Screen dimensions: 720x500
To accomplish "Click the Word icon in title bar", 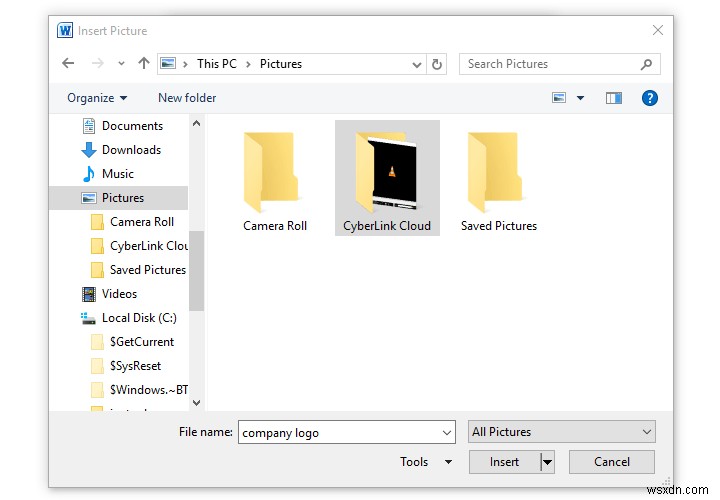I will pyautogui.click(x=65, y=30).
